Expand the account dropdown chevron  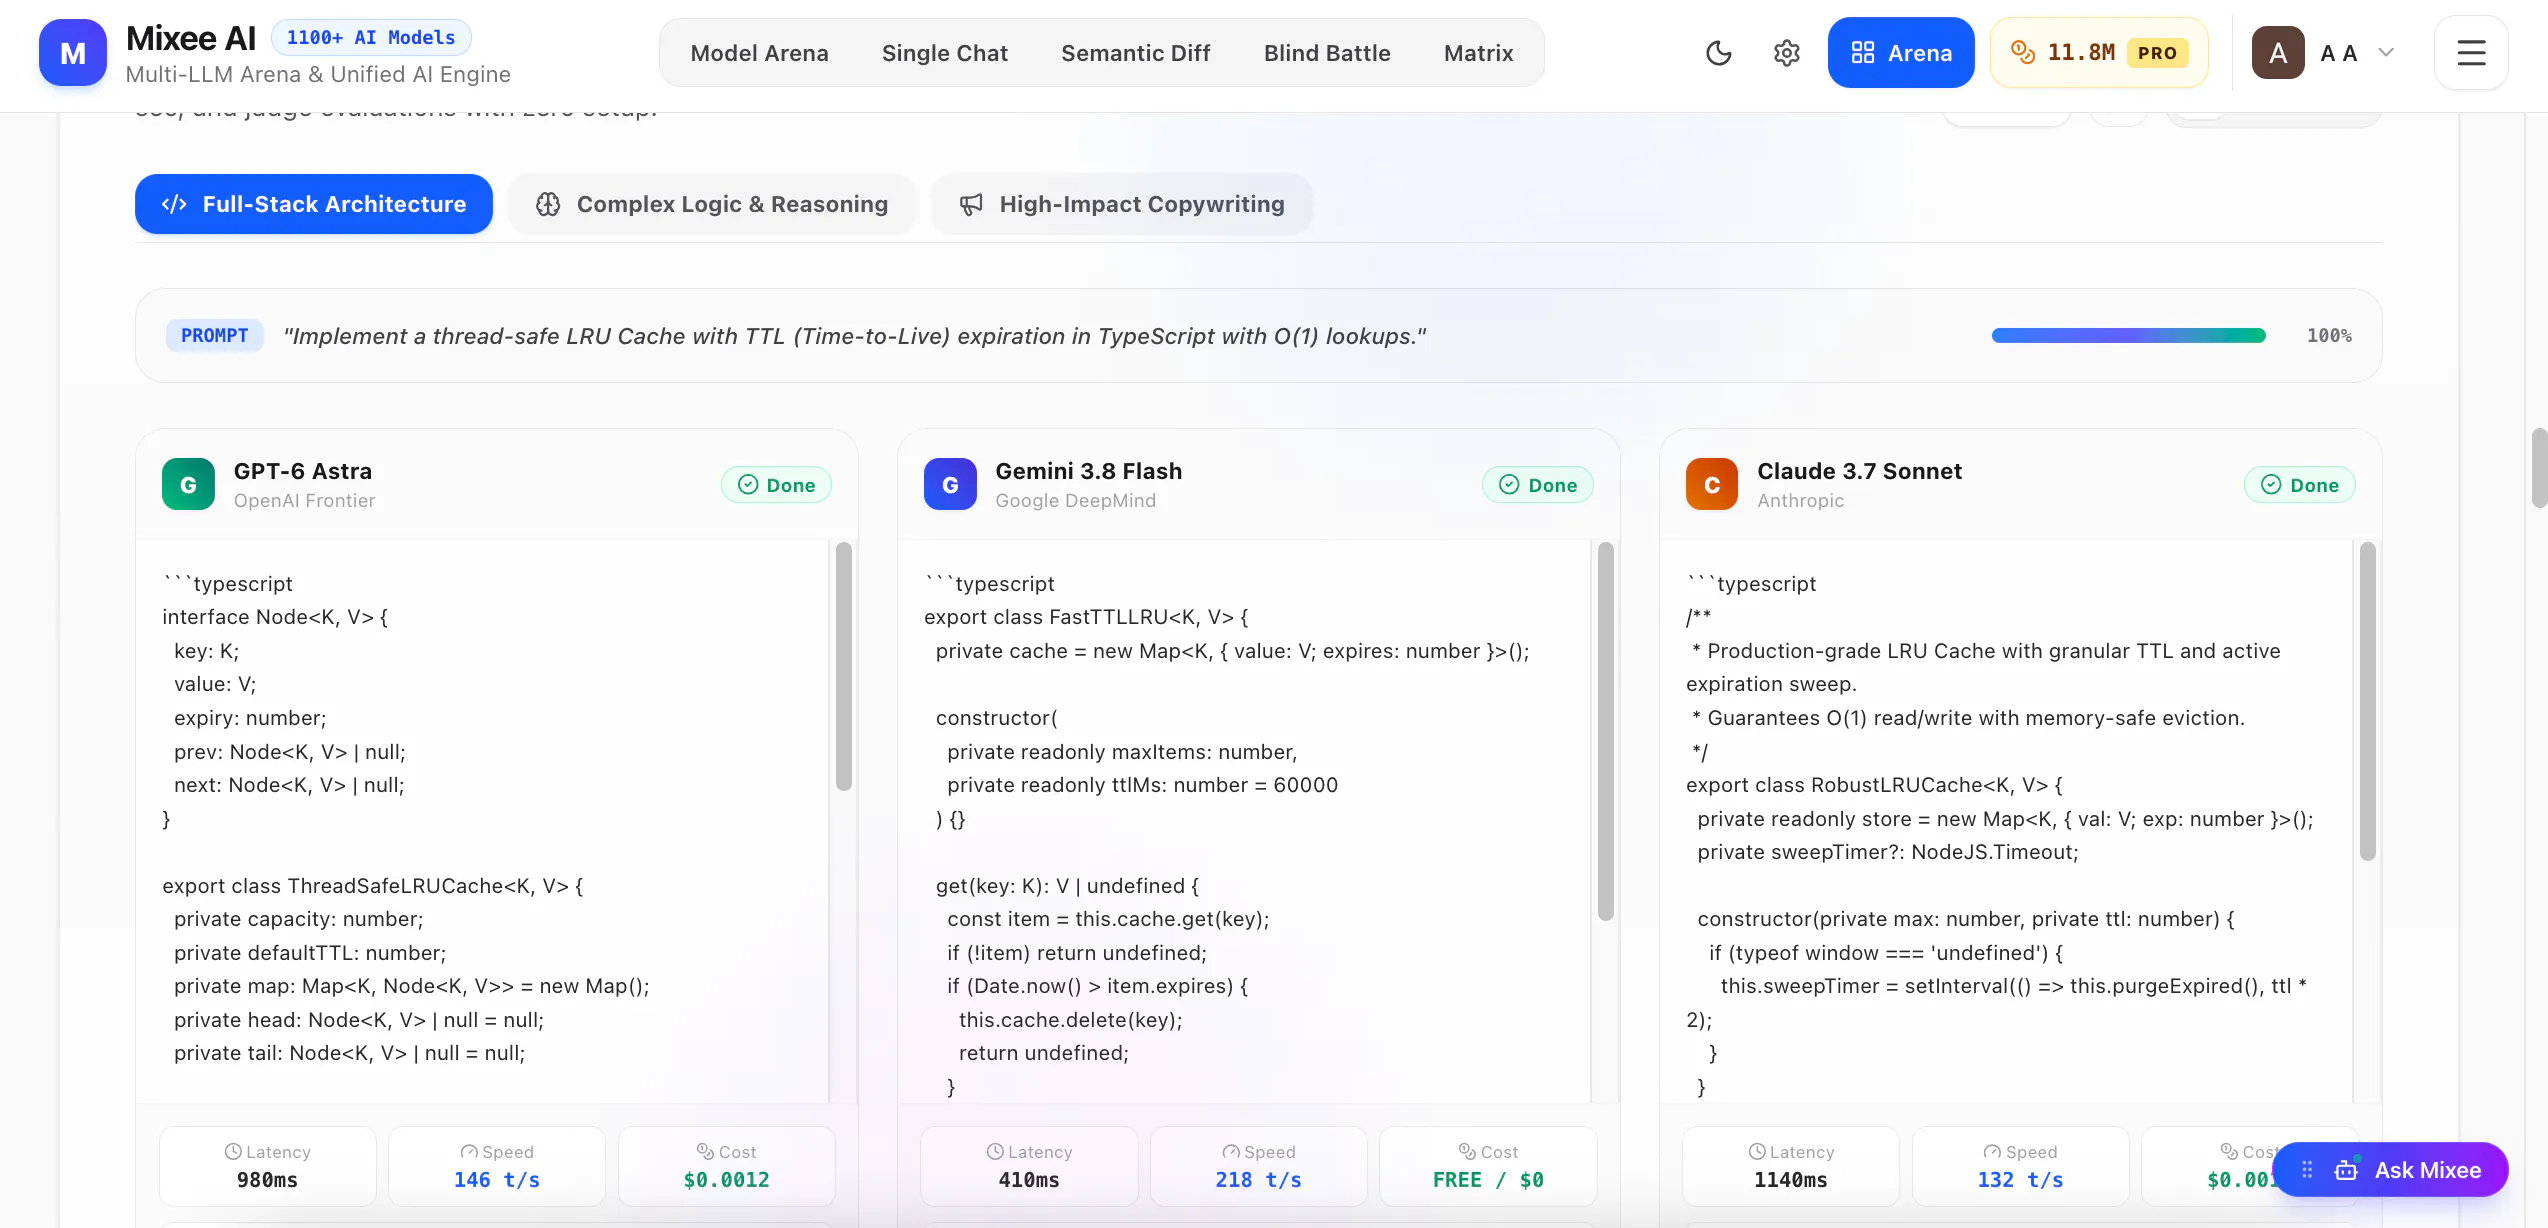(2386, 53)
